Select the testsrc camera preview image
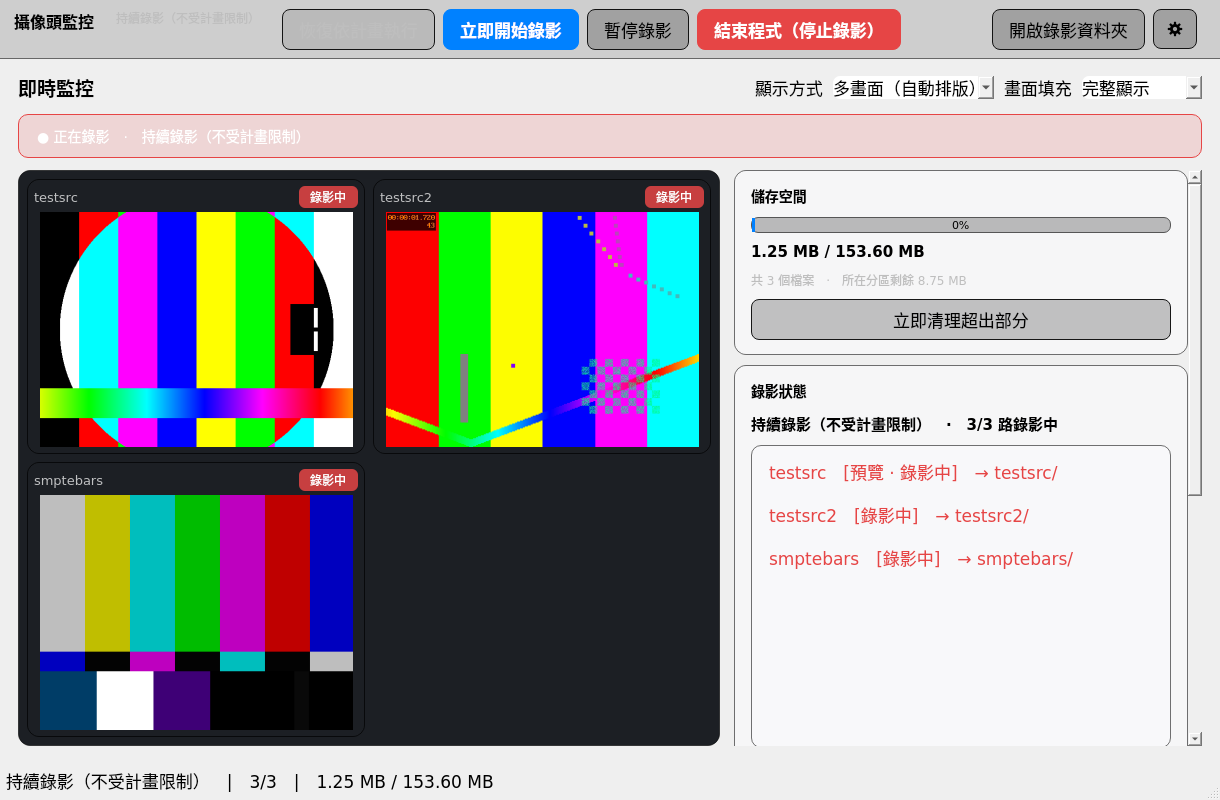The width and height of the screenshot is (1220, 800). tap(197, 329)
